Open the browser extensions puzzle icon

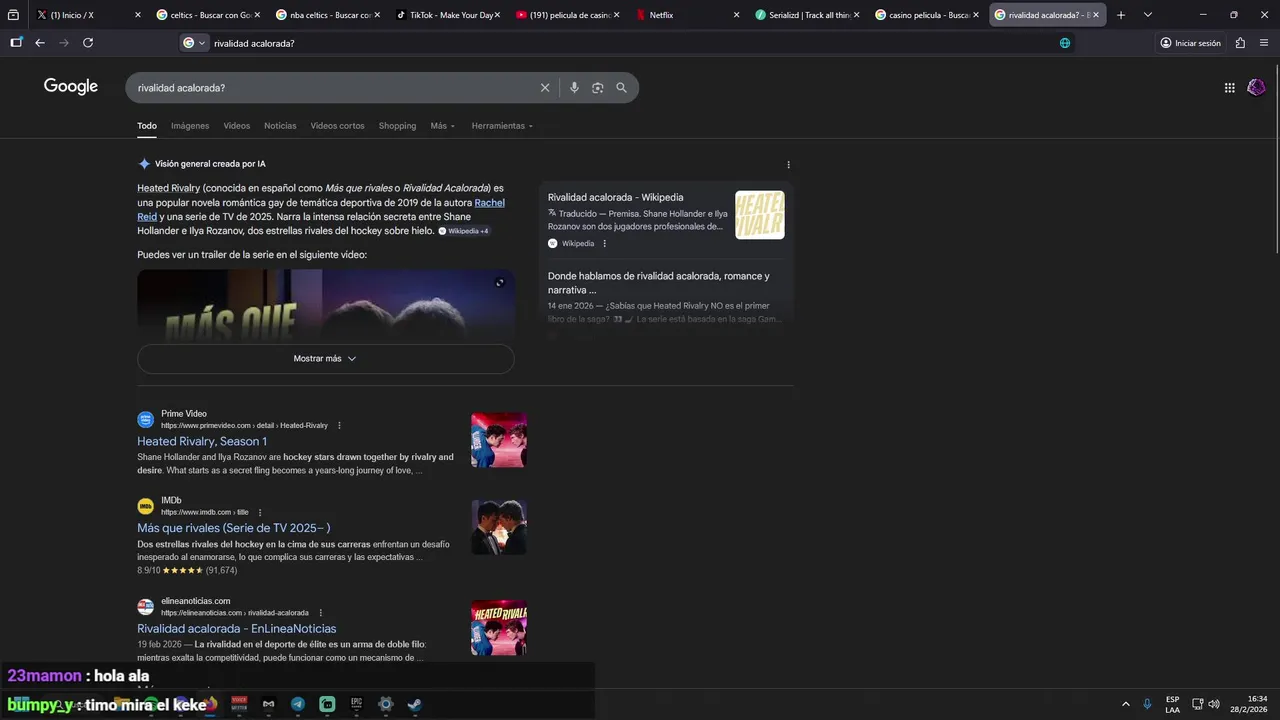click(x=1240, y=43)
